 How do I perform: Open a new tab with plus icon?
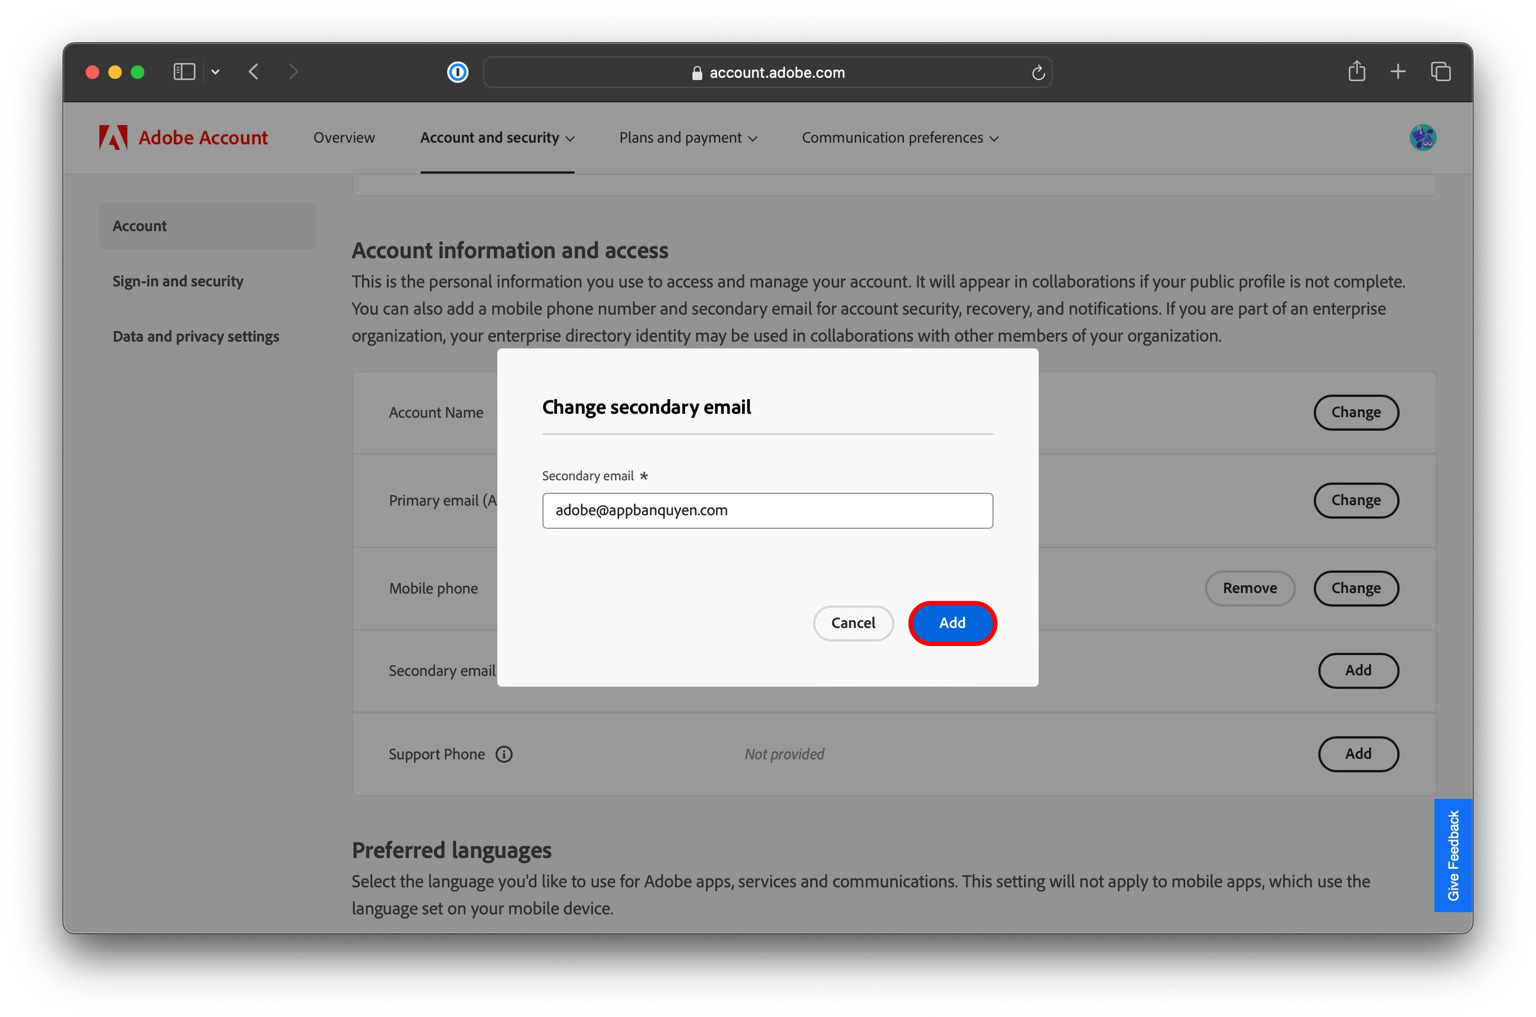click(x=1398, y=72)
